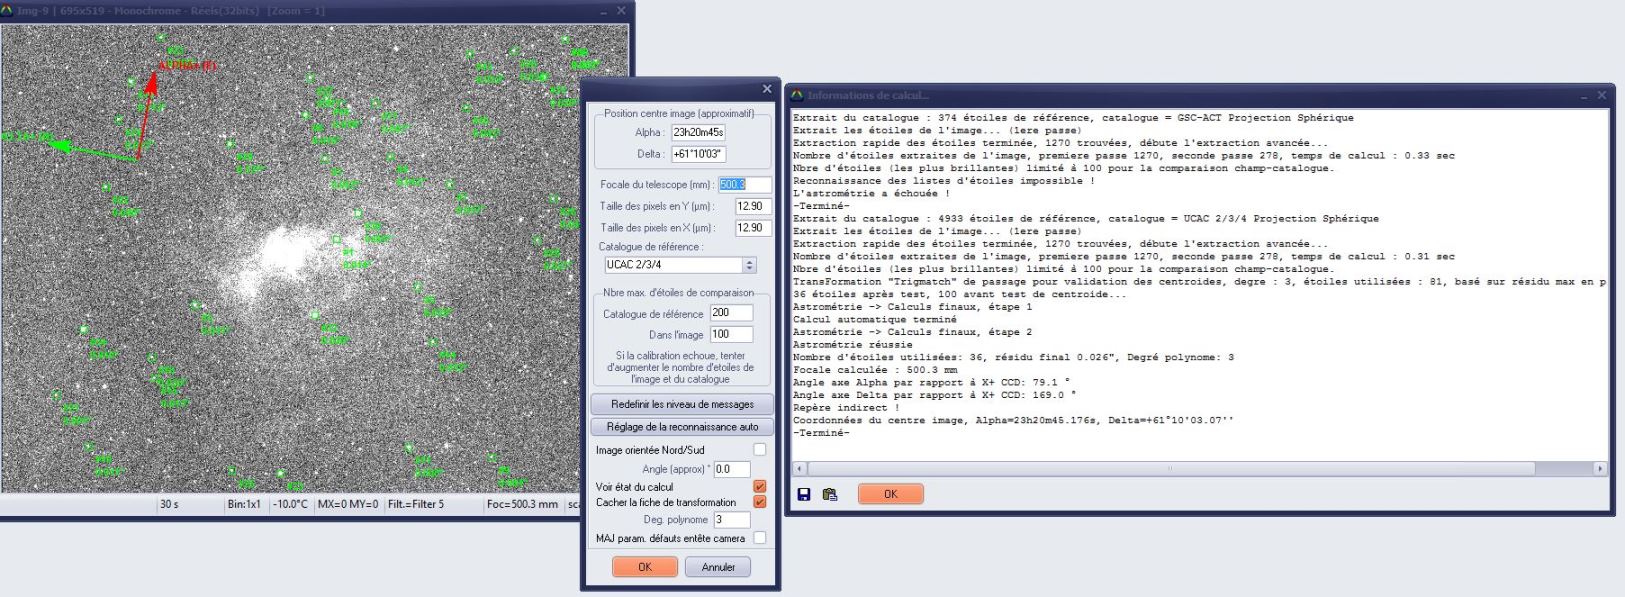
Task: Enable Image orientée Nord/Sud checkbox
Action: 760,450
